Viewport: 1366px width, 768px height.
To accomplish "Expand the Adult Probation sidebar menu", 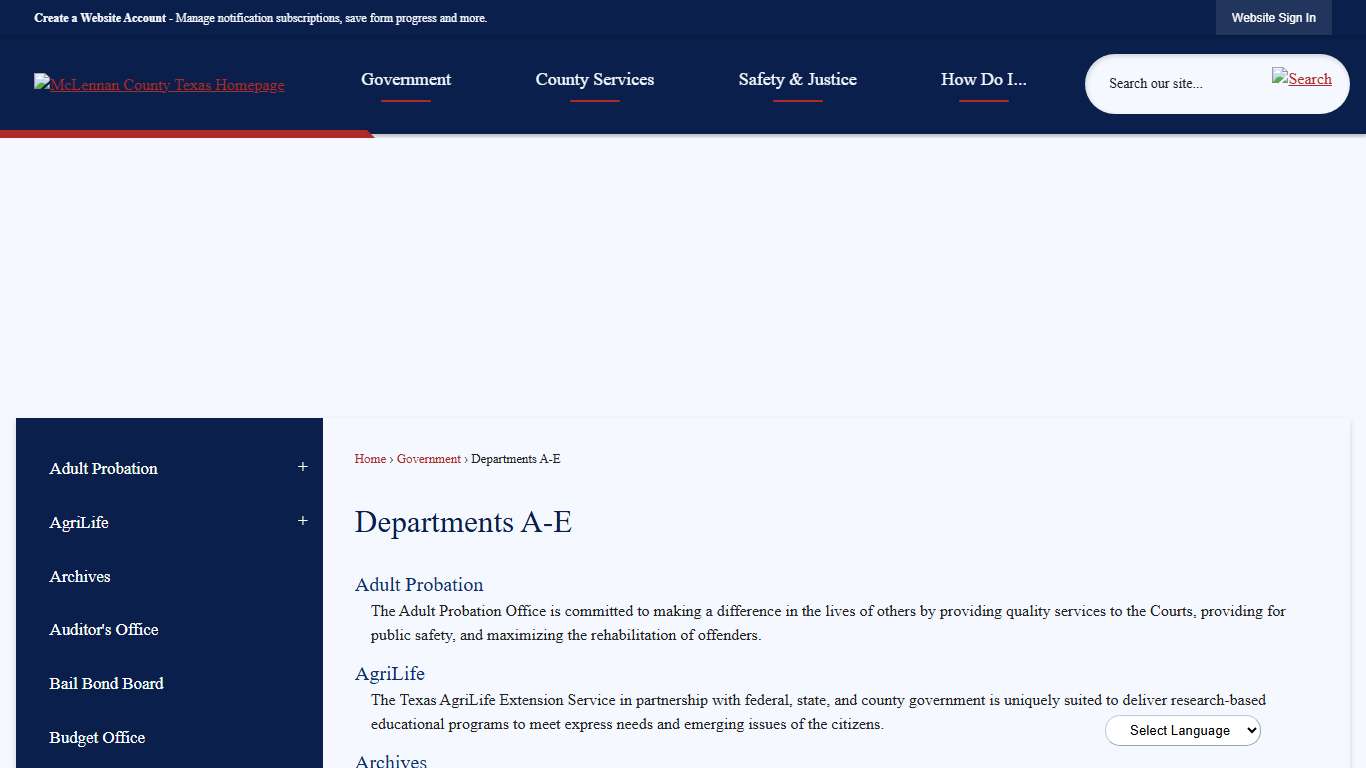I will (302, 467).
